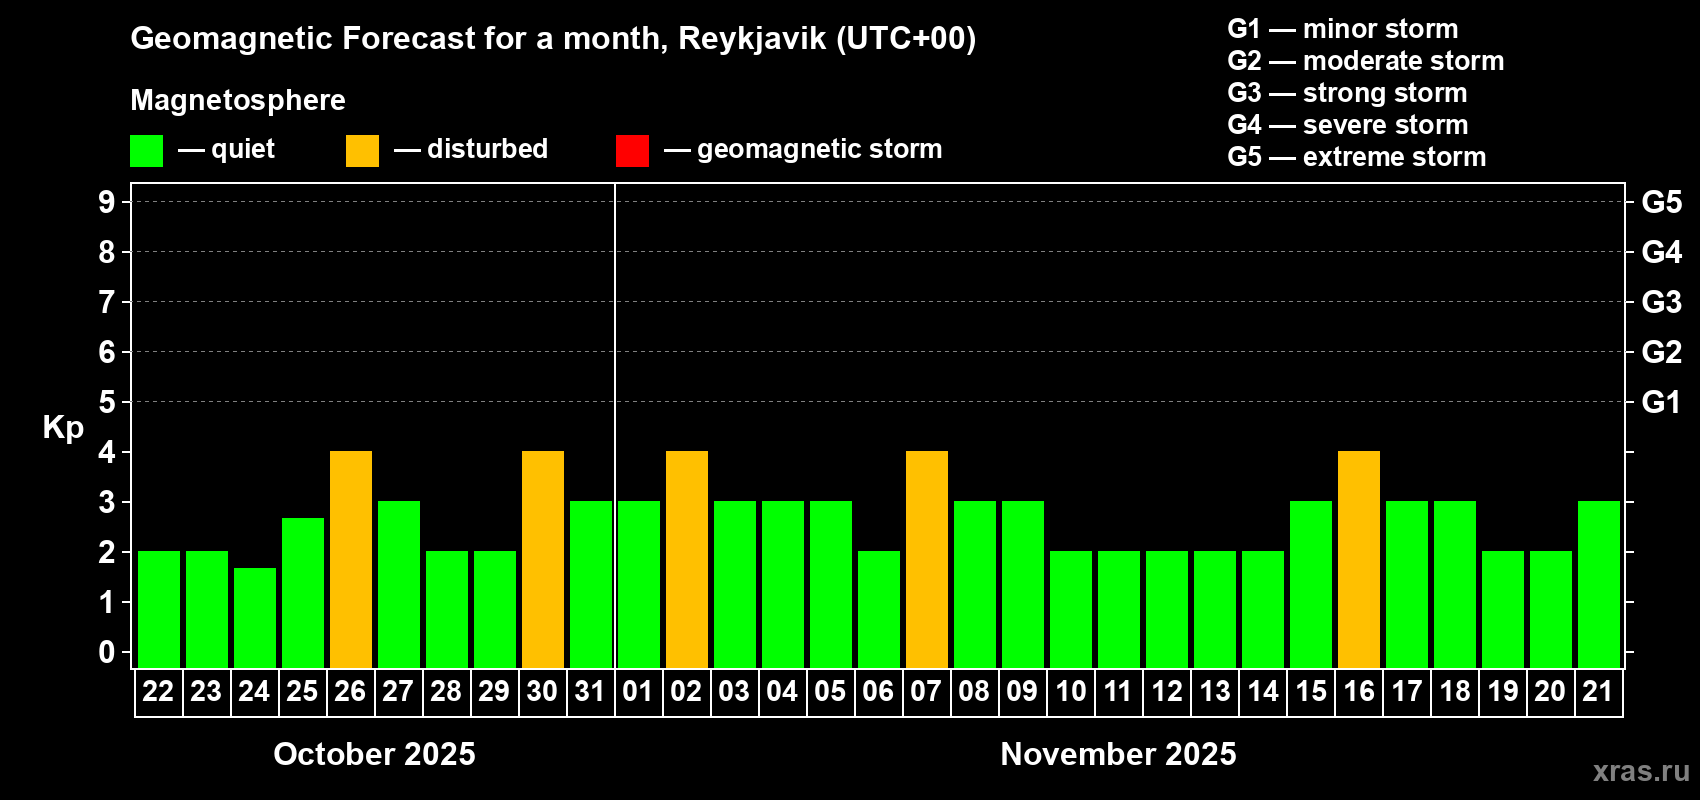
Task: Click the G1 storm level axis label
Action: (1661, 402)
